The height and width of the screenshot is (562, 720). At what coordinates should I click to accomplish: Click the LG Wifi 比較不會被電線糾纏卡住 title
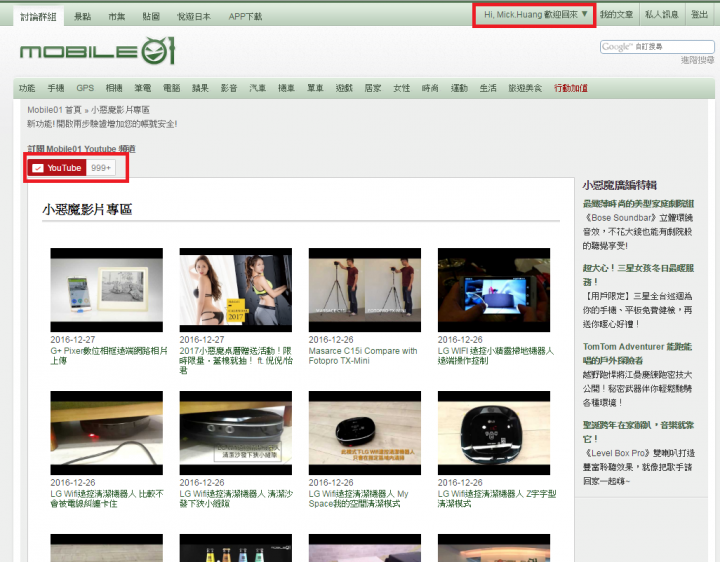(107, 499)
